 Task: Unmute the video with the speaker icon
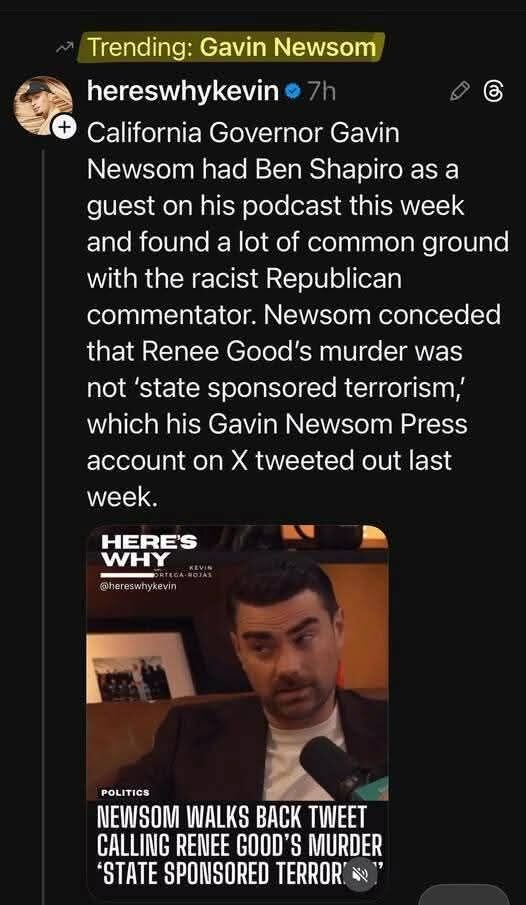pos(361,874)
